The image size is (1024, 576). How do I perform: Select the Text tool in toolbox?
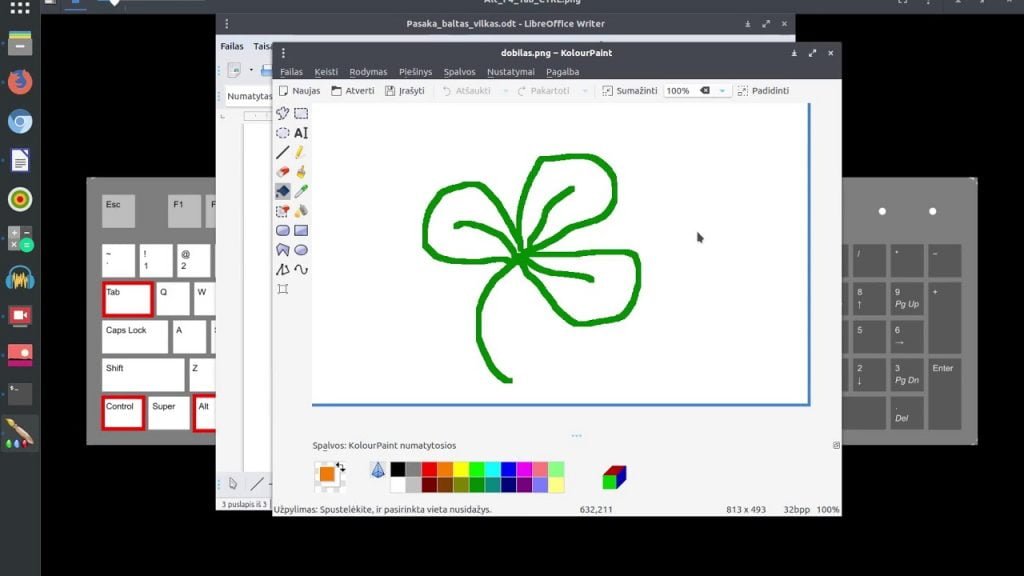(x=300, y=133)
